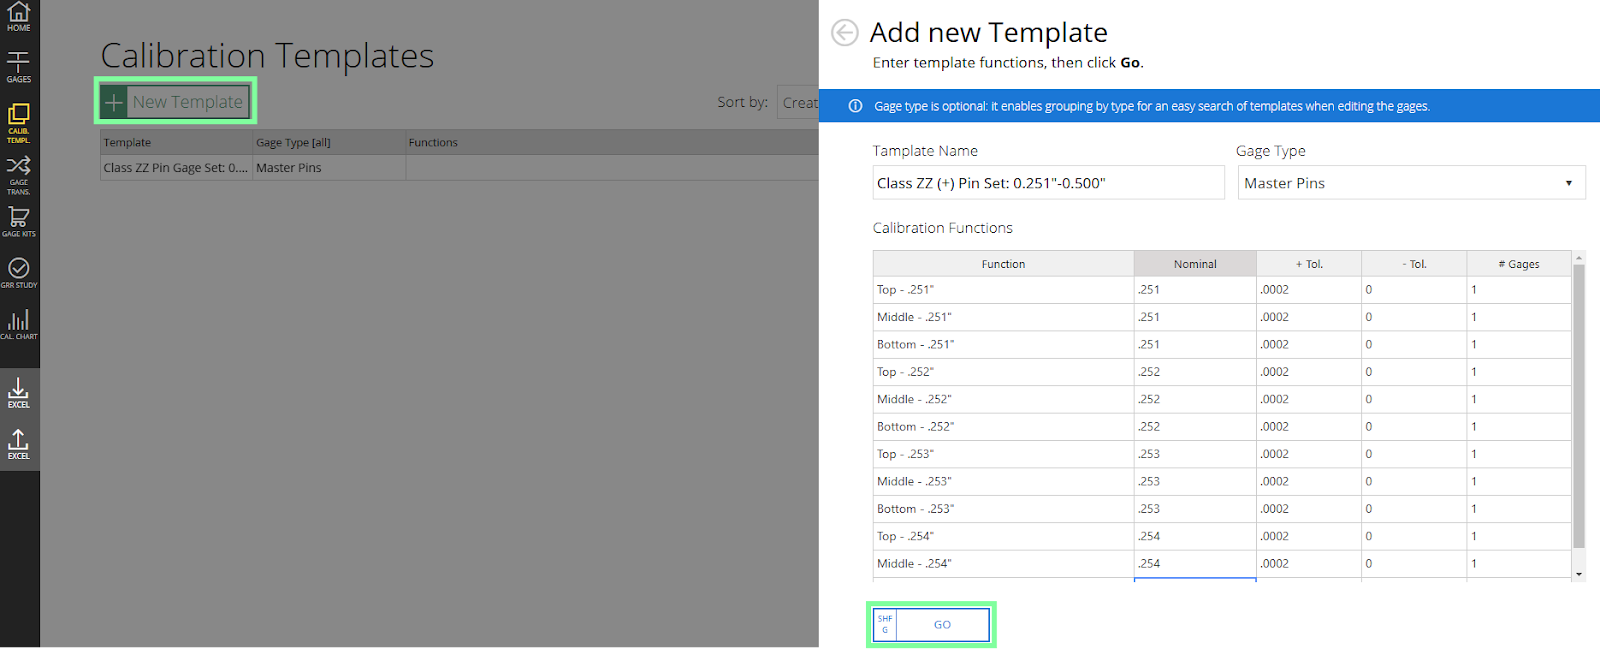Click + Tol. cell in 'Top - .252"' row
Screen dimensions: 1600x649
coord(1309,372)
